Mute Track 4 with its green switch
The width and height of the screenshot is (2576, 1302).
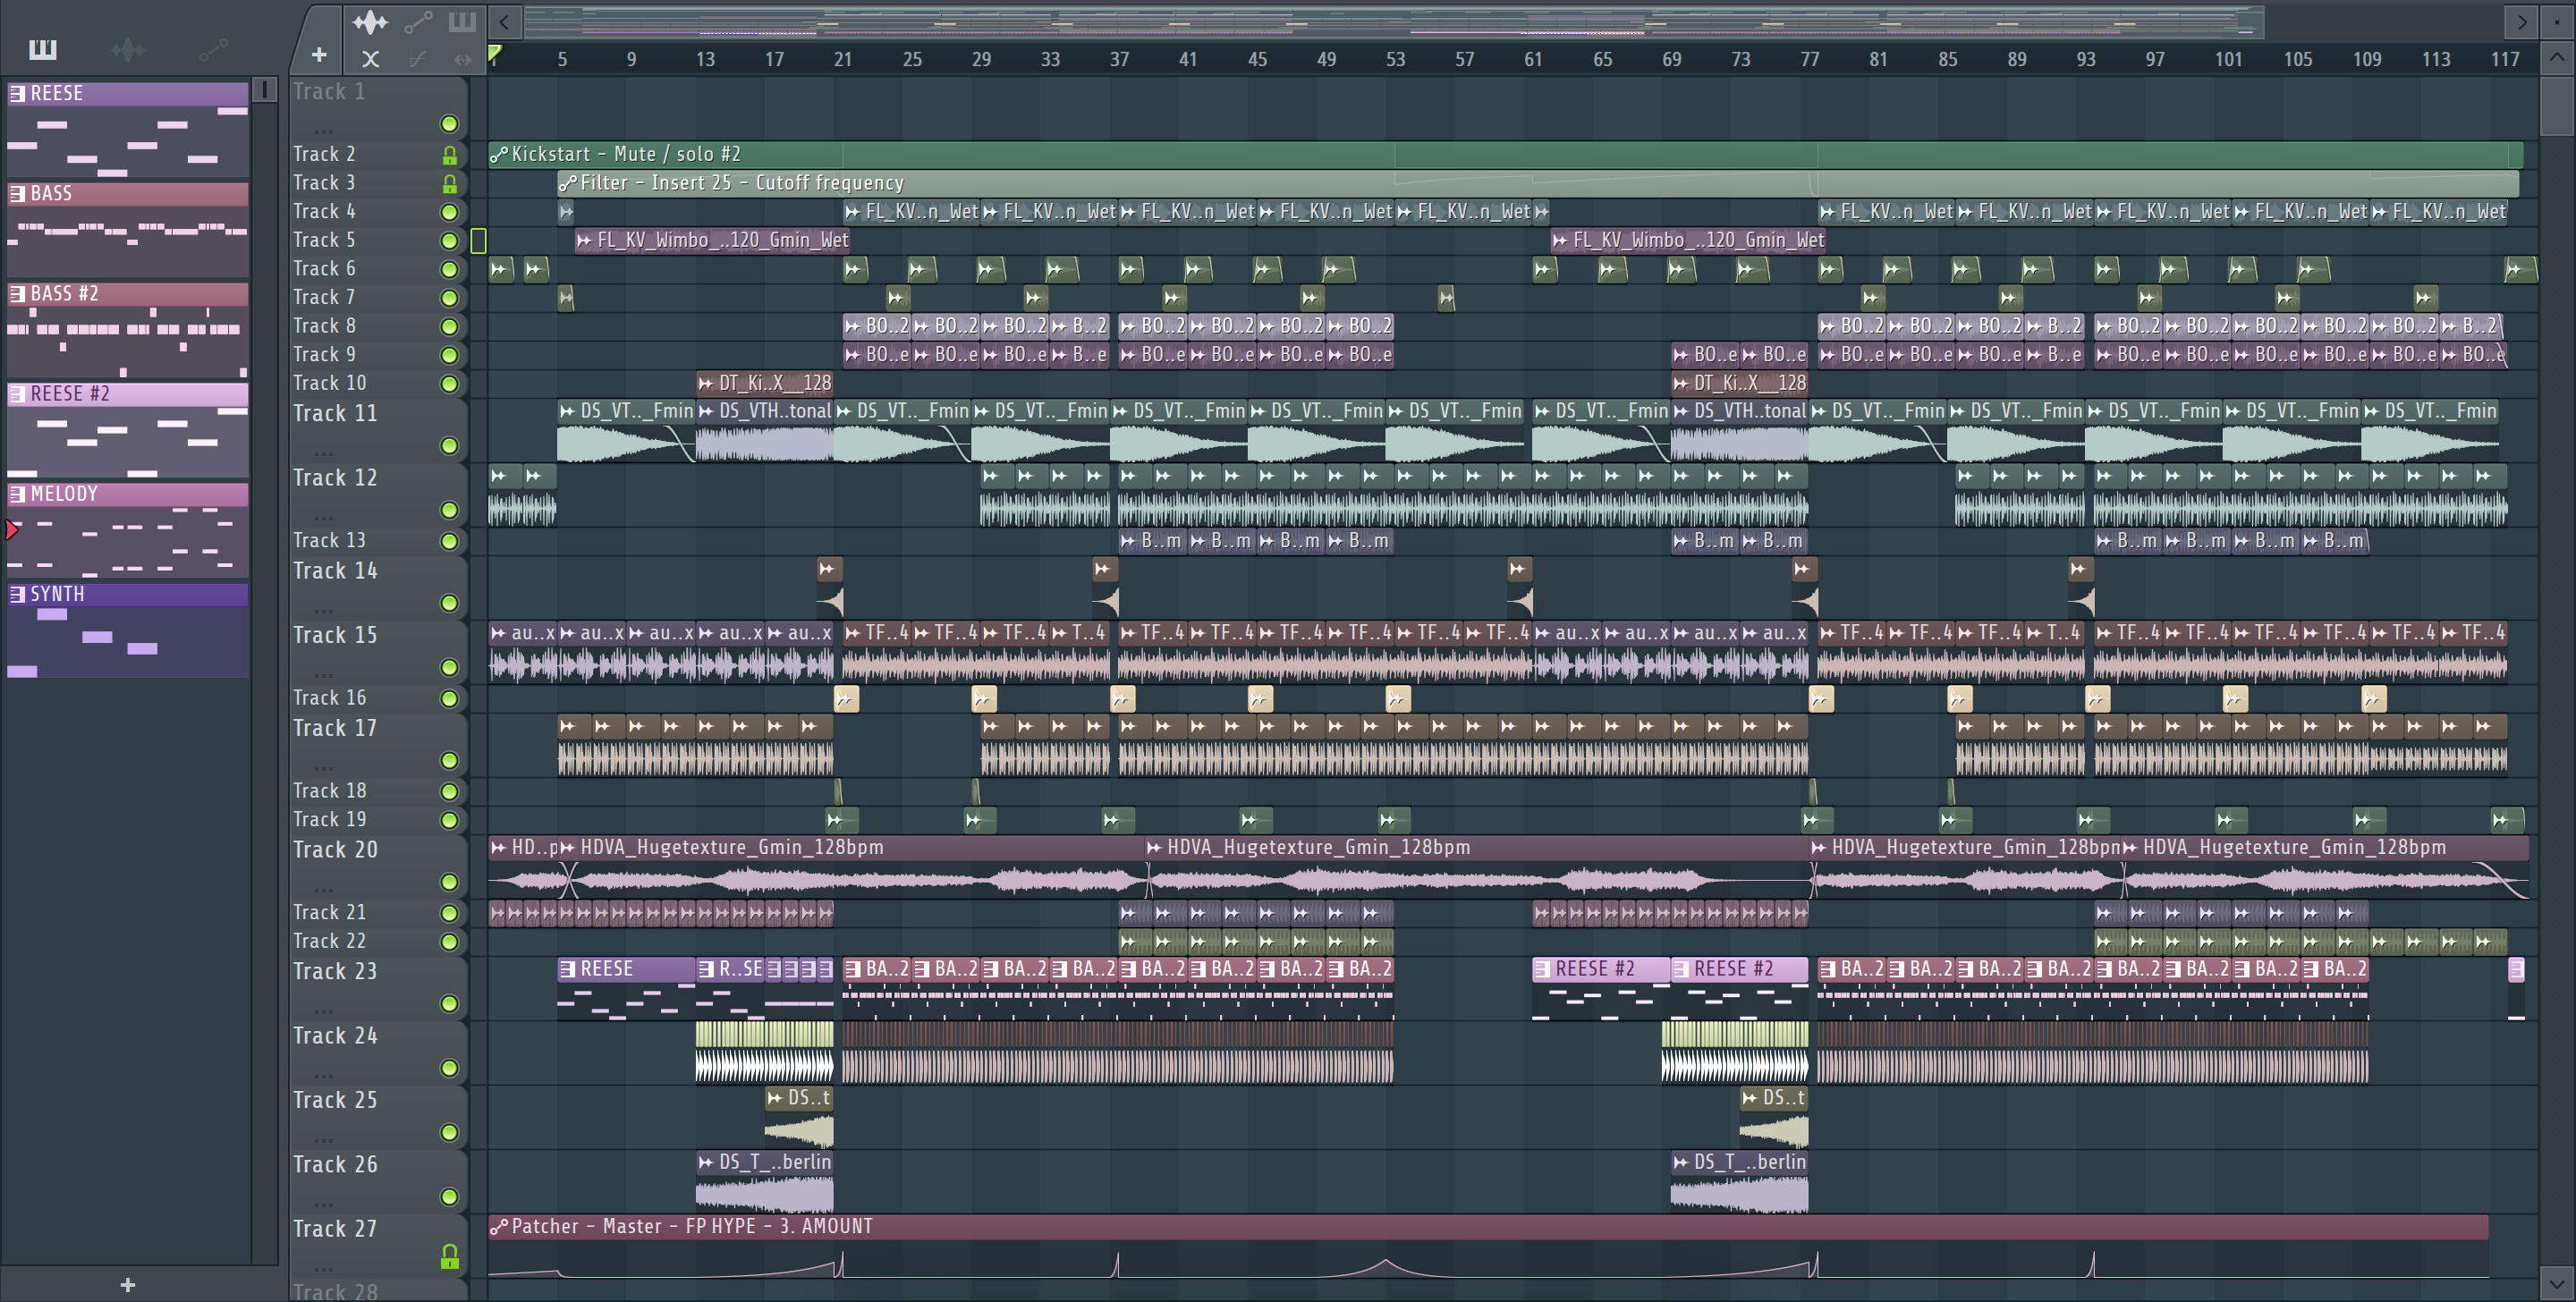tap(449, 212)
